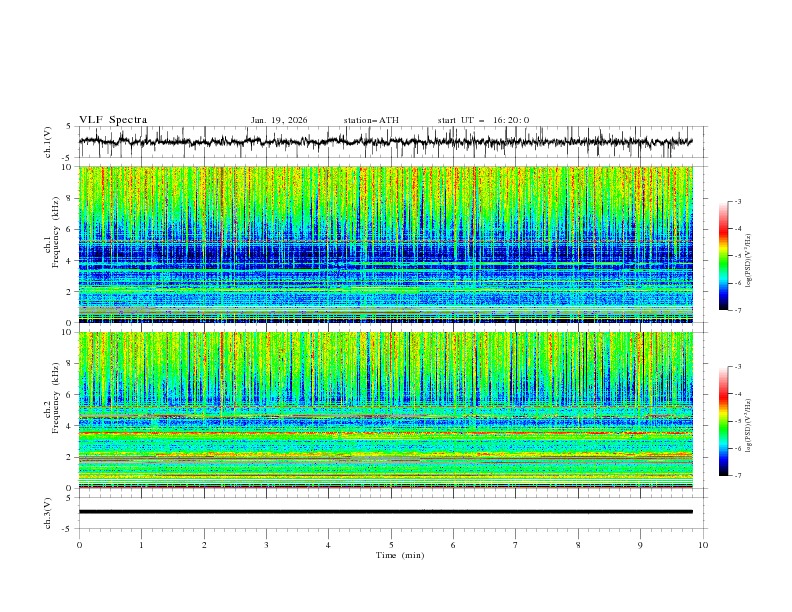This screenshot has height=612, width=792.
Task: Click time axis tick label '3'
Action: (266, 545)
